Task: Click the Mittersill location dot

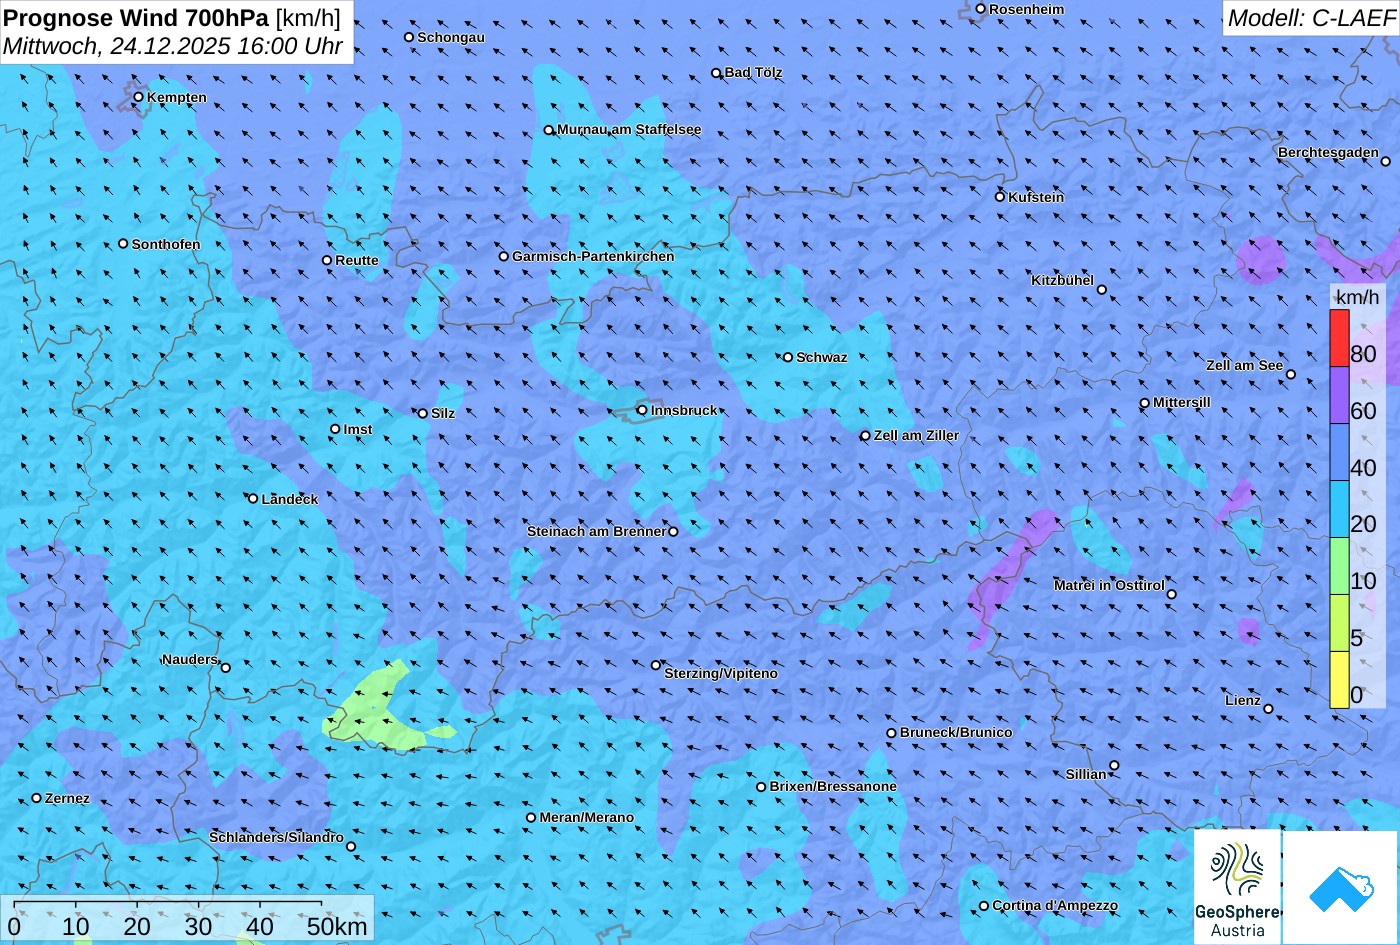Action: click(x=1145, y=403)
